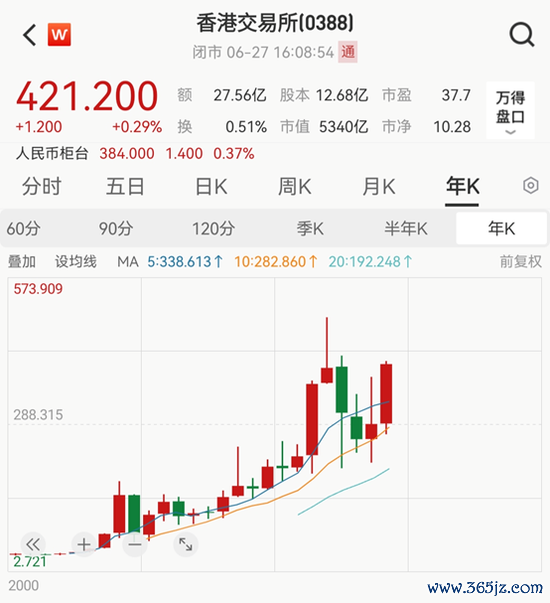Open 设均线 moving average settings

coord(76,262)
